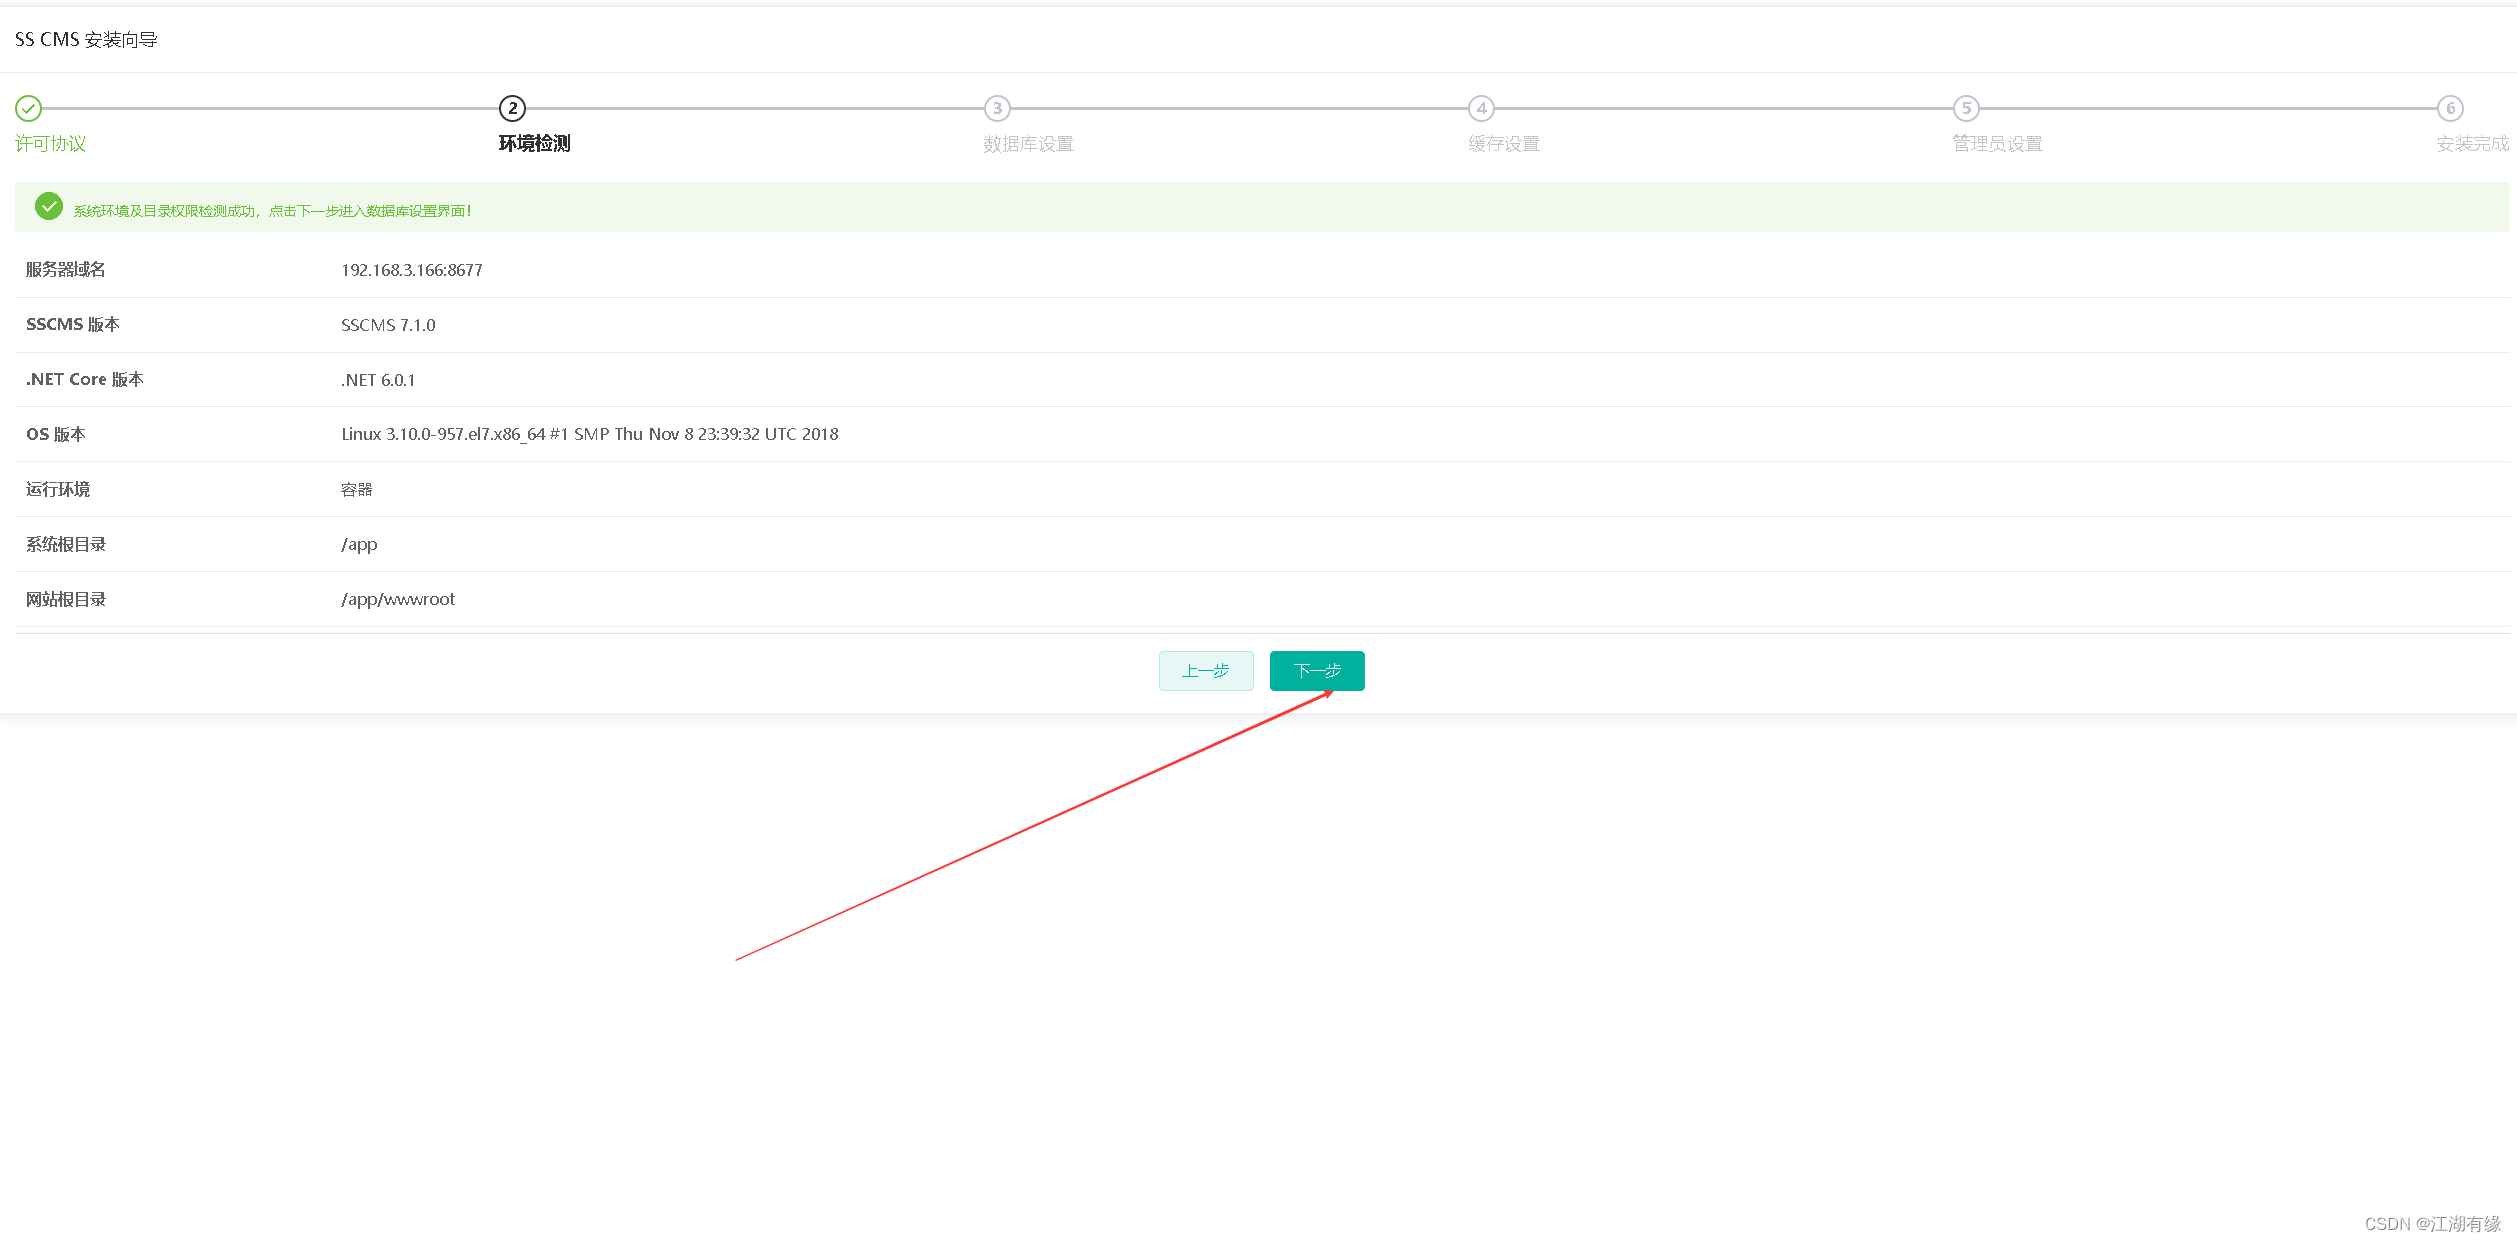
Task: Click the OS 版本 row label
Action: coord(56,434)
